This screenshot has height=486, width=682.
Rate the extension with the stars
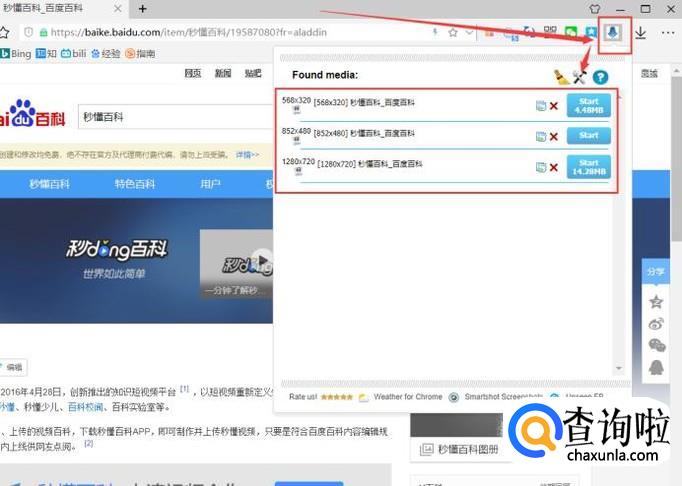[337, 397]
